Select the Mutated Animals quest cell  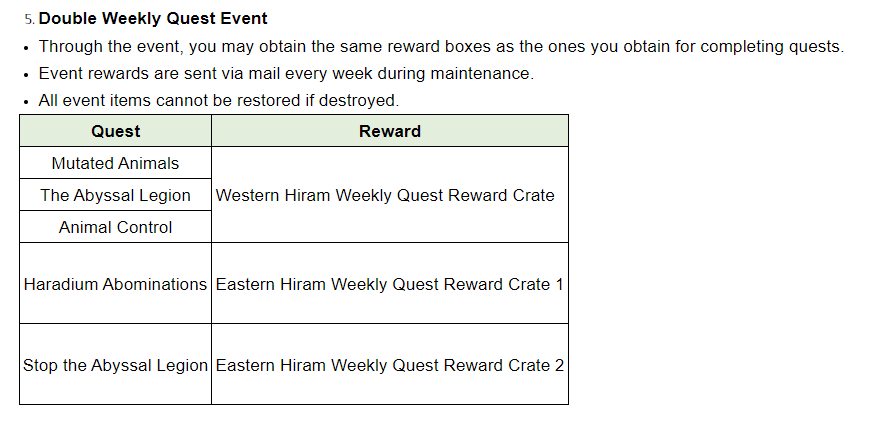point(115,163)
